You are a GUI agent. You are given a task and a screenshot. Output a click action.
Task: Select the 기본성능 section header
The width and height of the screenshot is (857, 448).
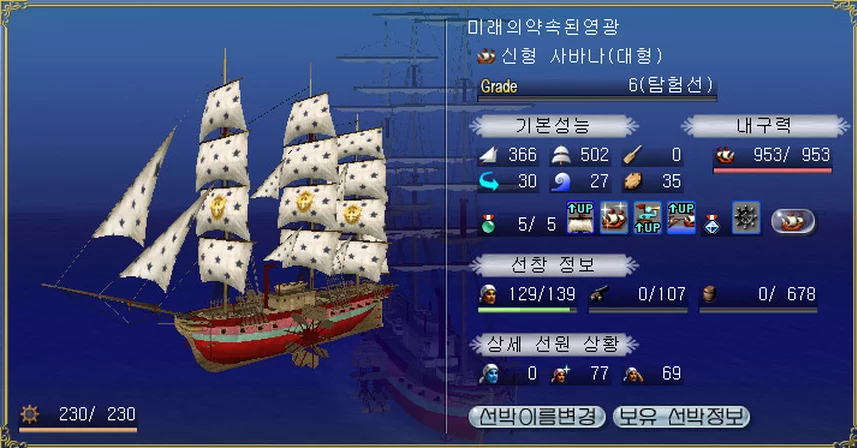pos(554,126)
